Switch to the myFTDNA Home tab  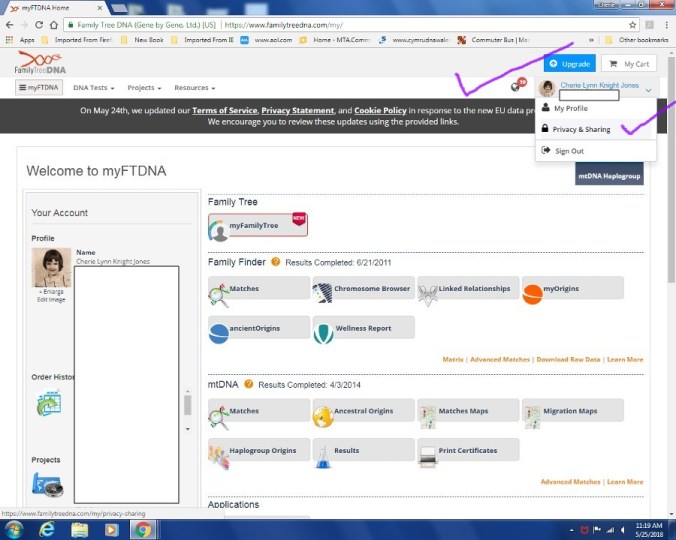[x=54, y=8]
